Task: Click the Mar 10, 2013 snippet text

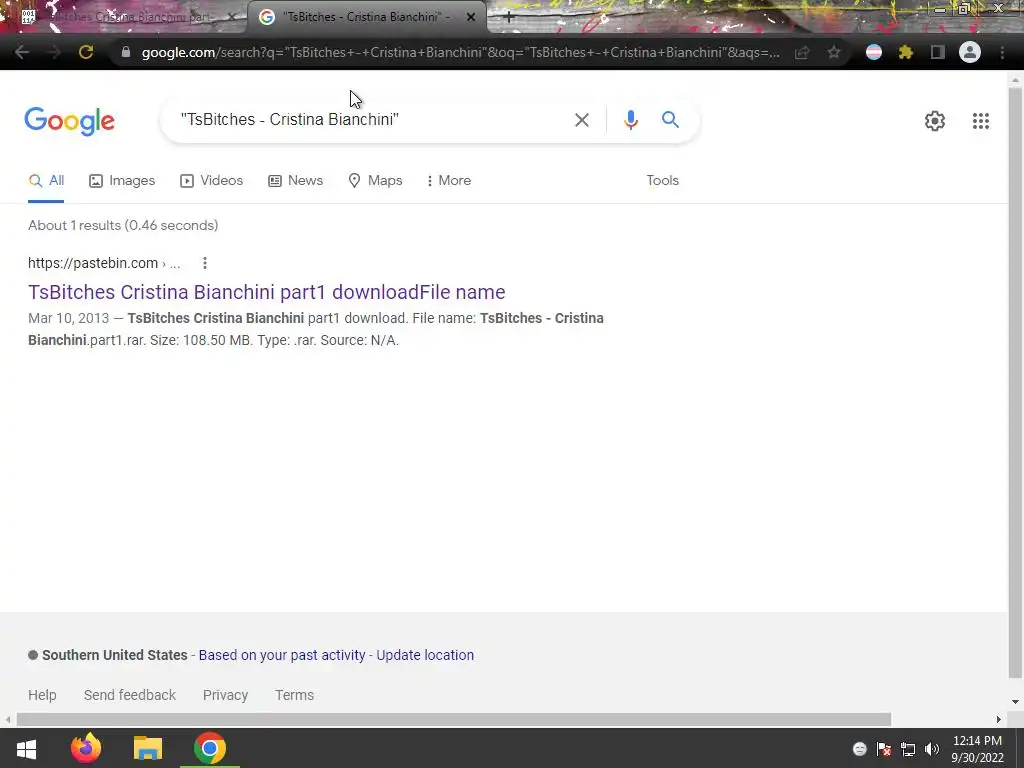Action: point(69,318)
